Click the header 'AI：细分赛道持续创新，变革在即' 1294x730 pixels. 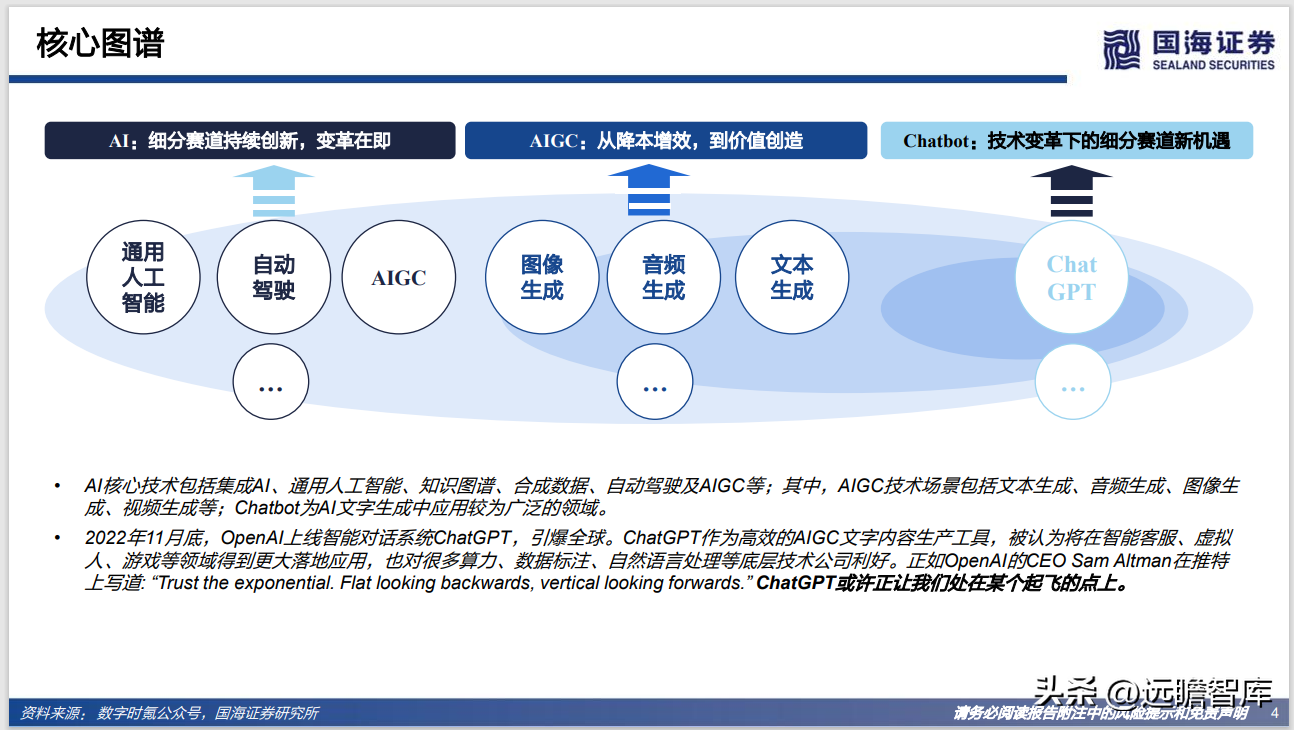[x=250, y=141]
